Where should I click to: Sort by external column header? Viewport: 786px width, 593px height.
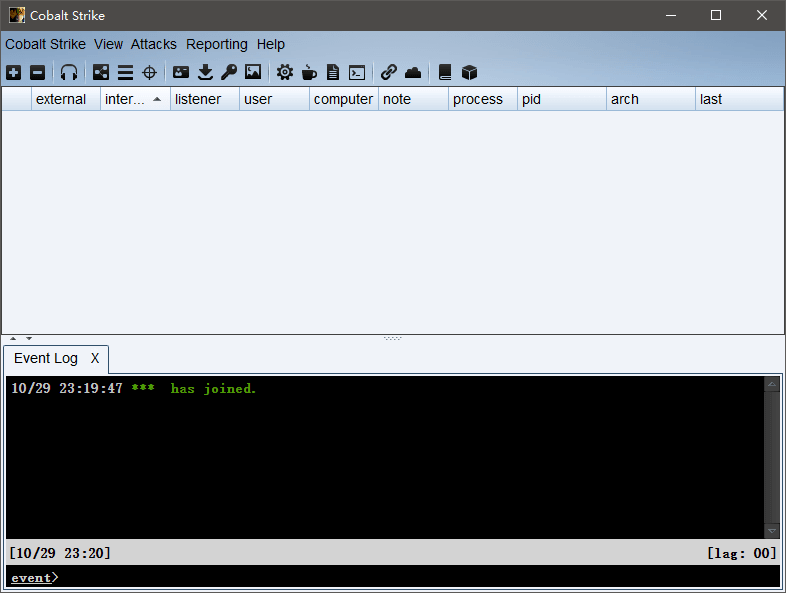(x=66, y=99)
